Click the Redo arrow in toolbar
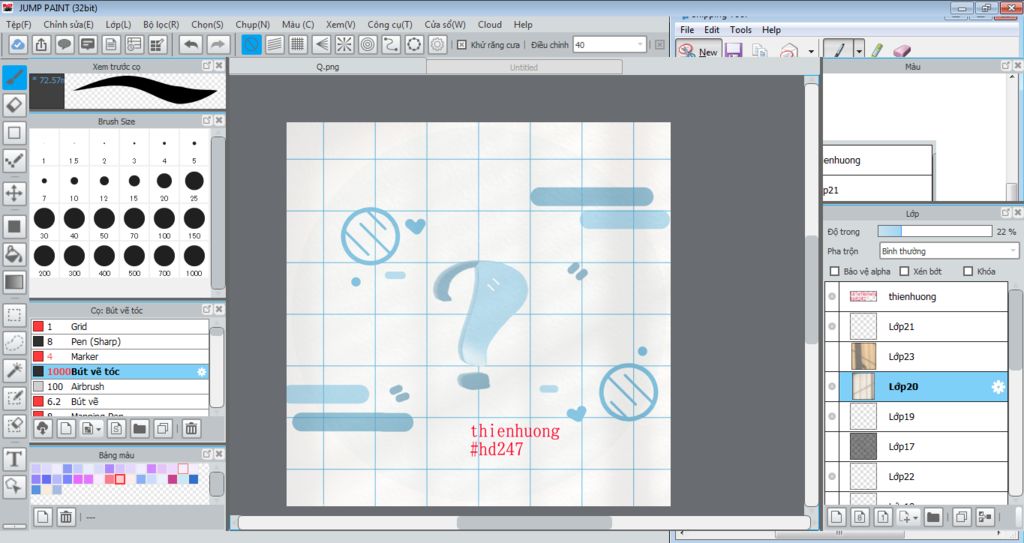The width and height of the screenshot is (1024, 543). point(218,44)
